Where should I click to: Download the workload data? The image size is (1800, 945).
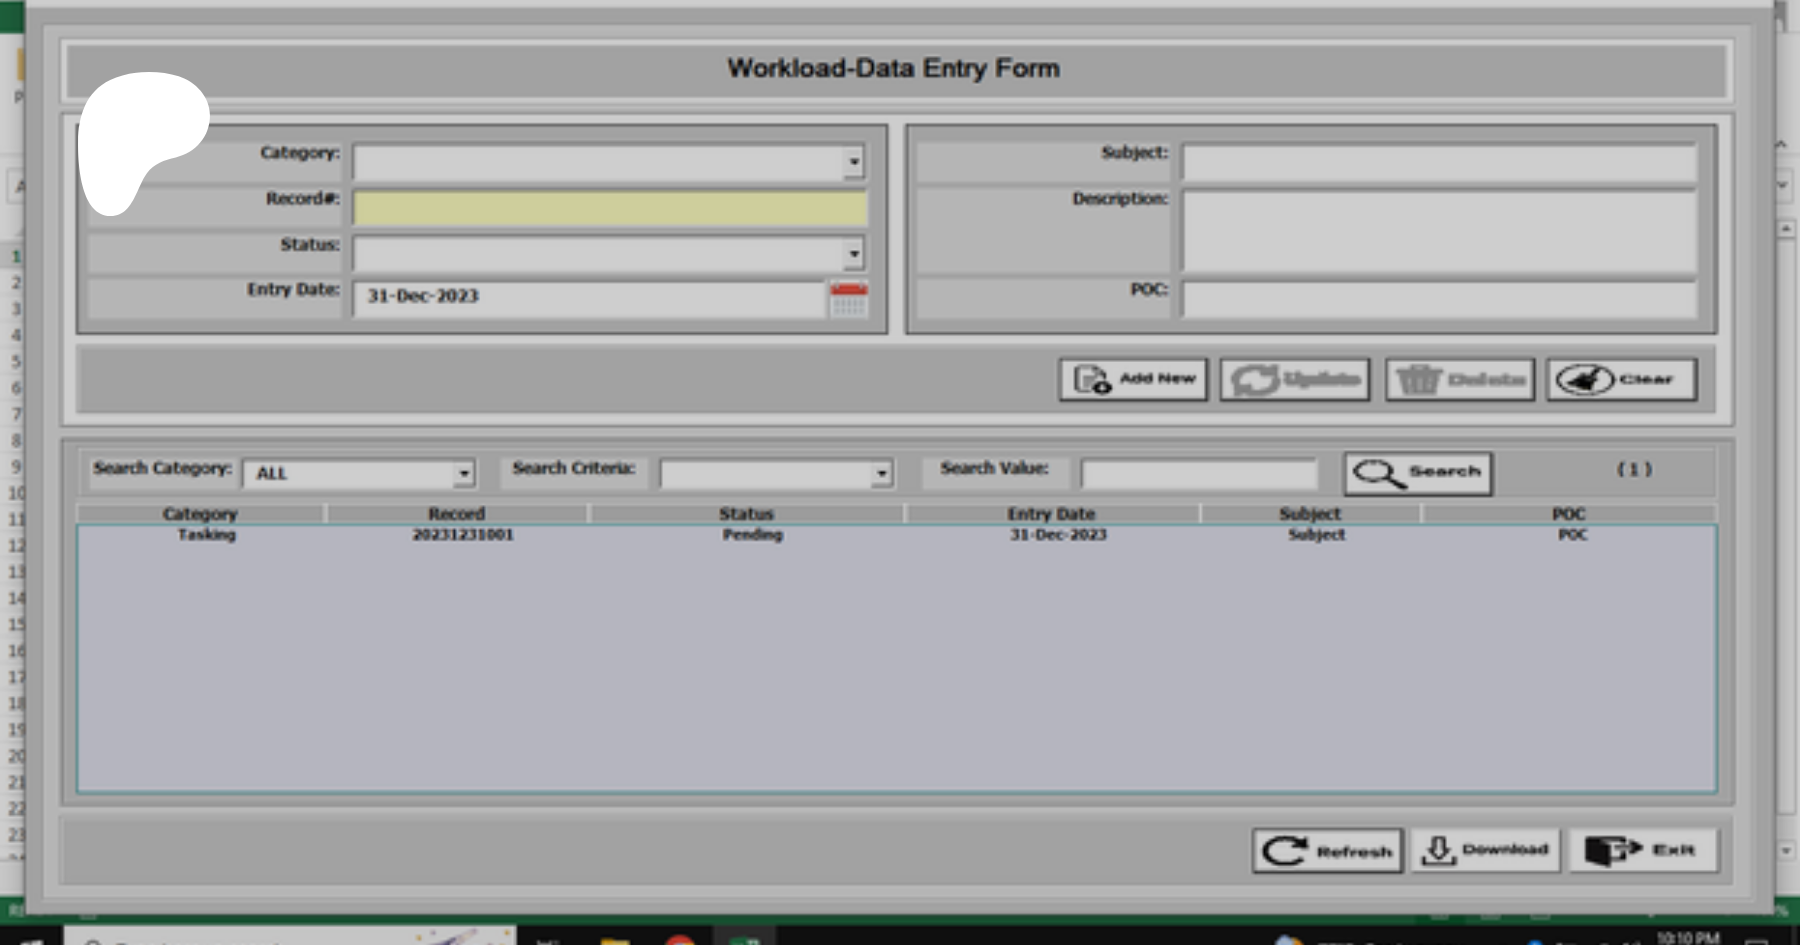pos(1485,851)
